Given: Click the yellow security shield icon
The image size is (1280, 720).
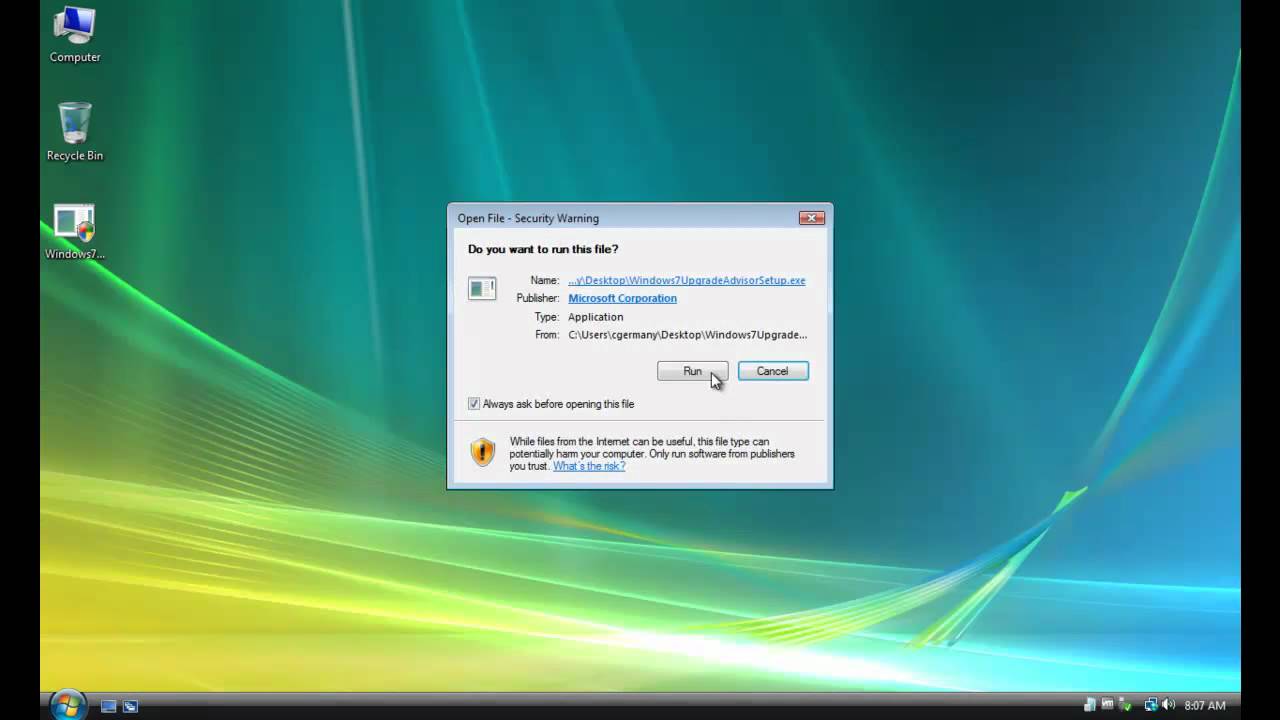Looking at the screenshot, I should (483, 452).
